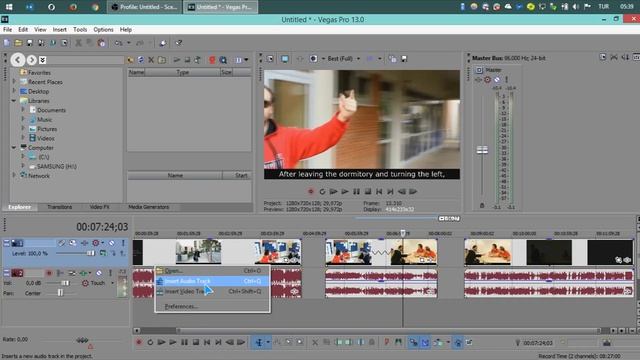Open the Tools menu
This screenshot has width=640, height=360.
pyautogui.click(x=80, y=29)
